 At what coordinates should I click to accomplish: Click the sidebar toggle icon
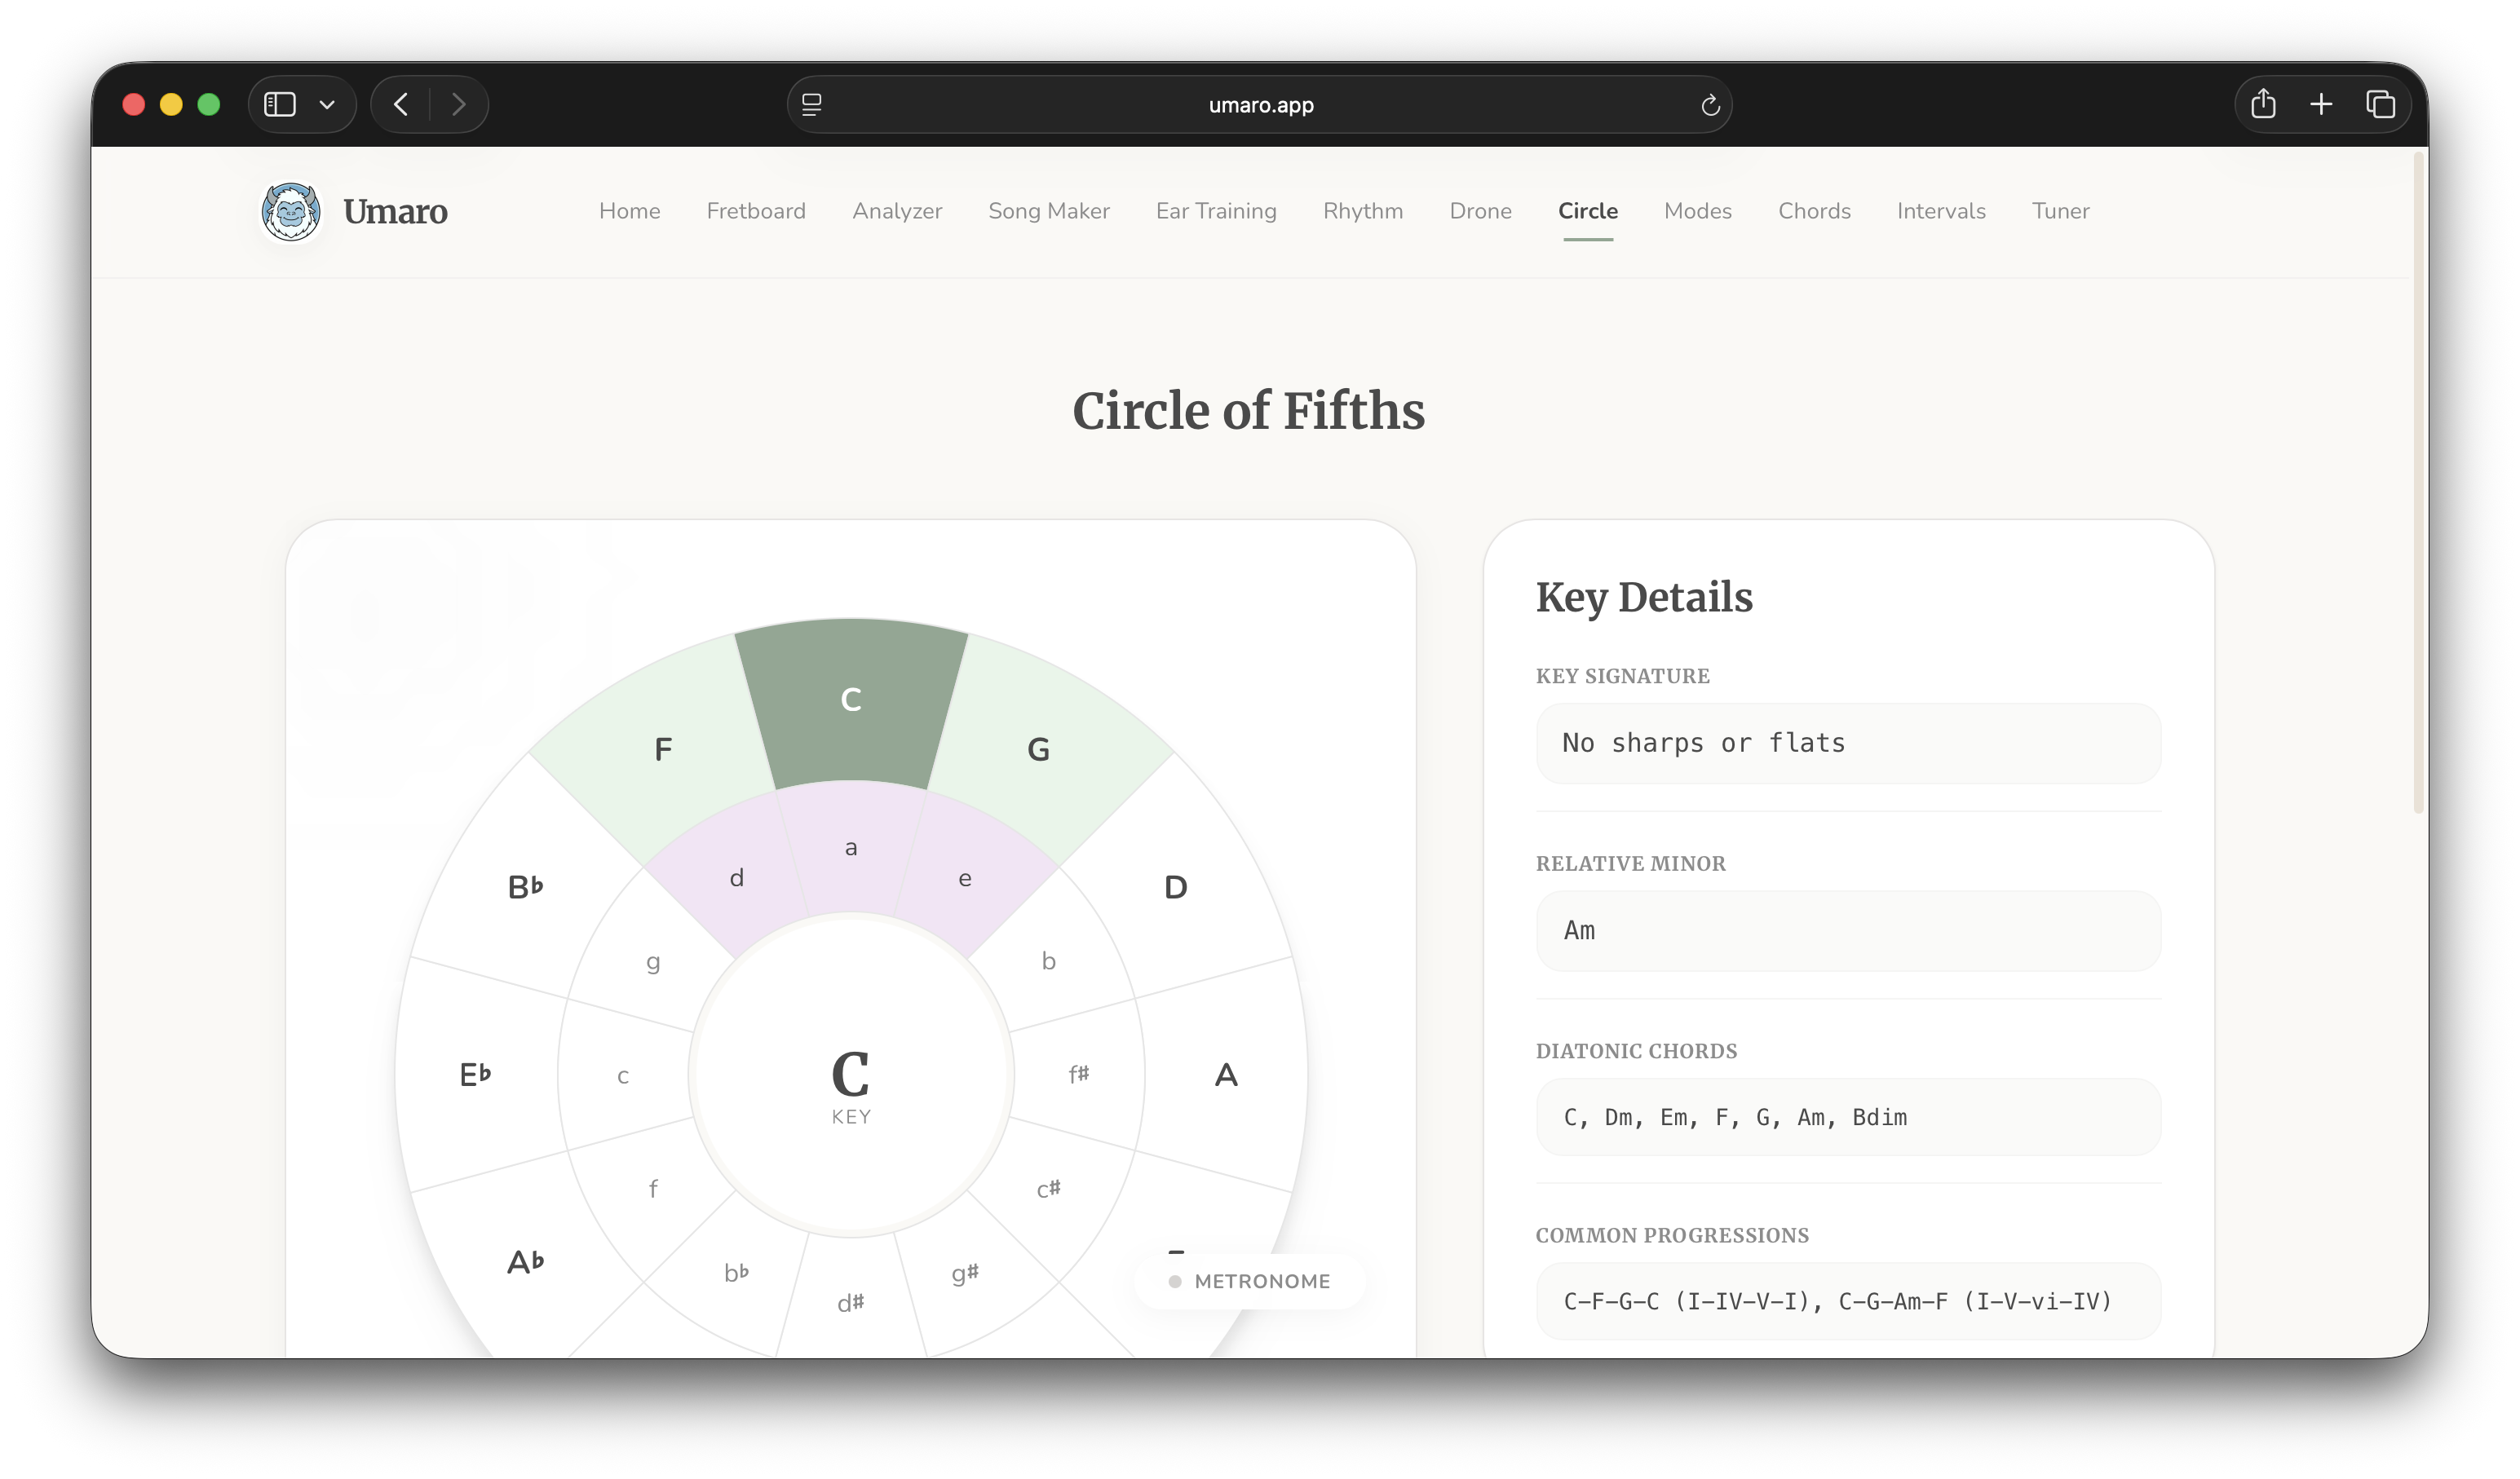(x=280, y=104)
